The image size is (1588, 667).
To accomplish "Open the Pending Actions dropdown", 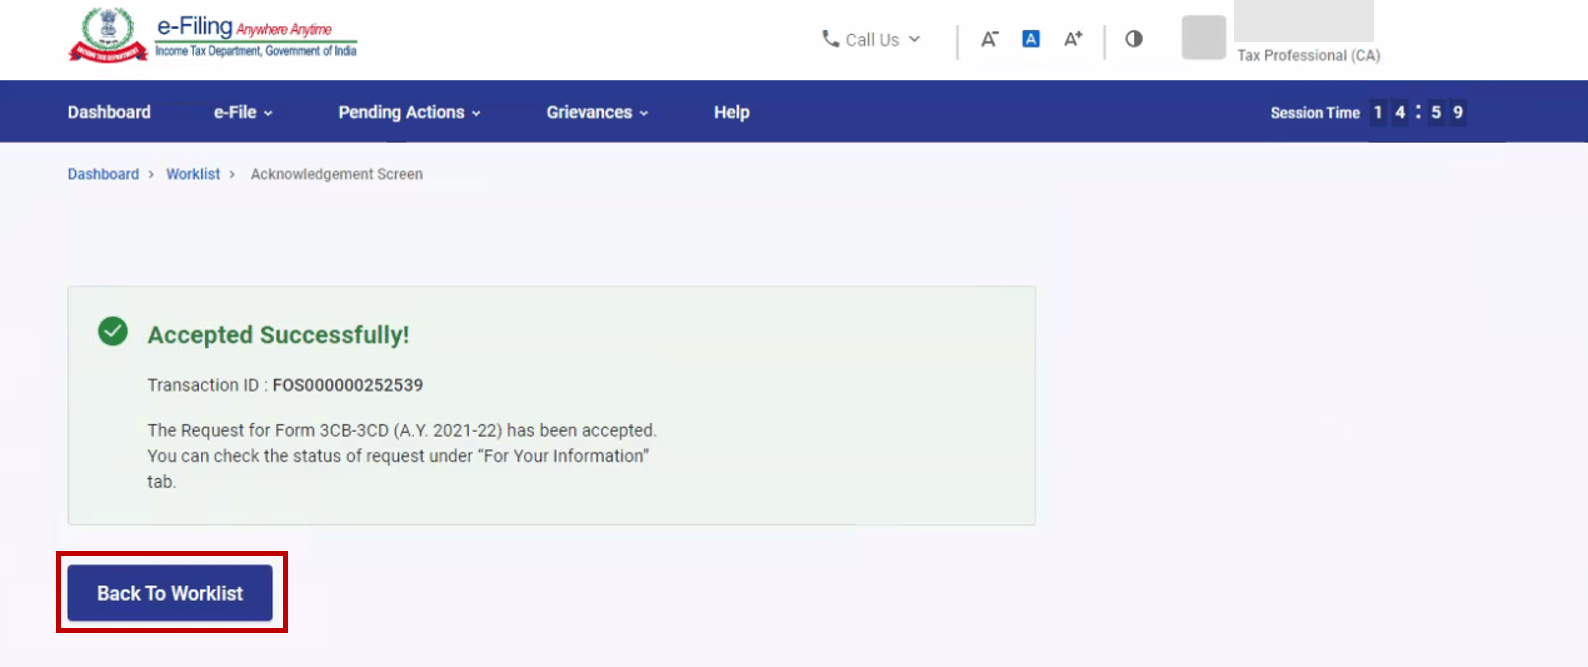I will (x=409, y=112).
